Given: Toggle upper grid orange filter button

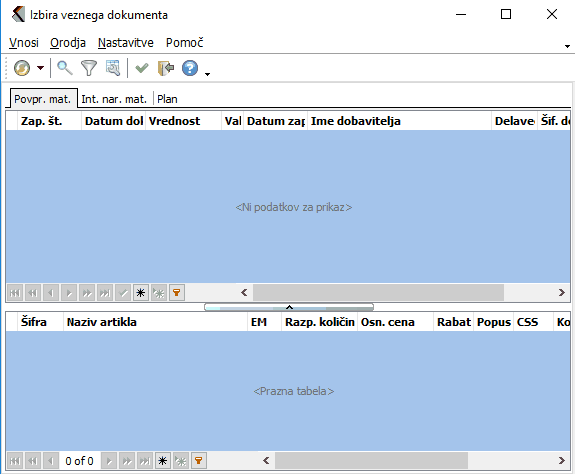Looking at the screenshot, I should (x=176, y=293).
